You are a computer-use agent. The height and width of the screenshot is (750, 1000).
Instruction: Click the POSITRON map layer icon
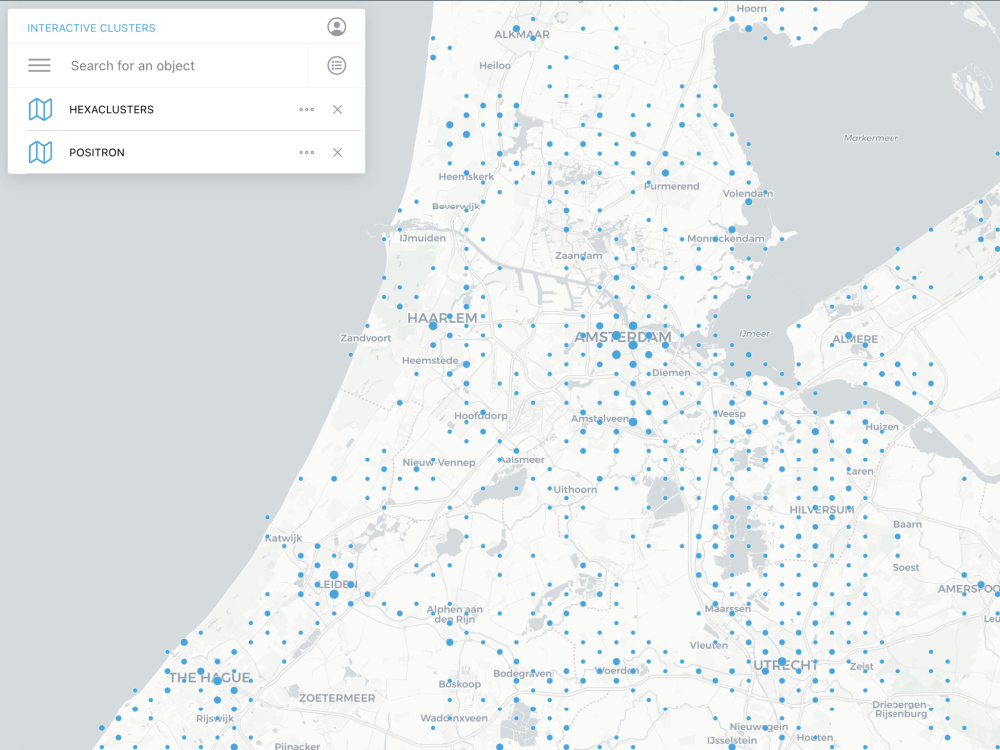click(40, 152)
